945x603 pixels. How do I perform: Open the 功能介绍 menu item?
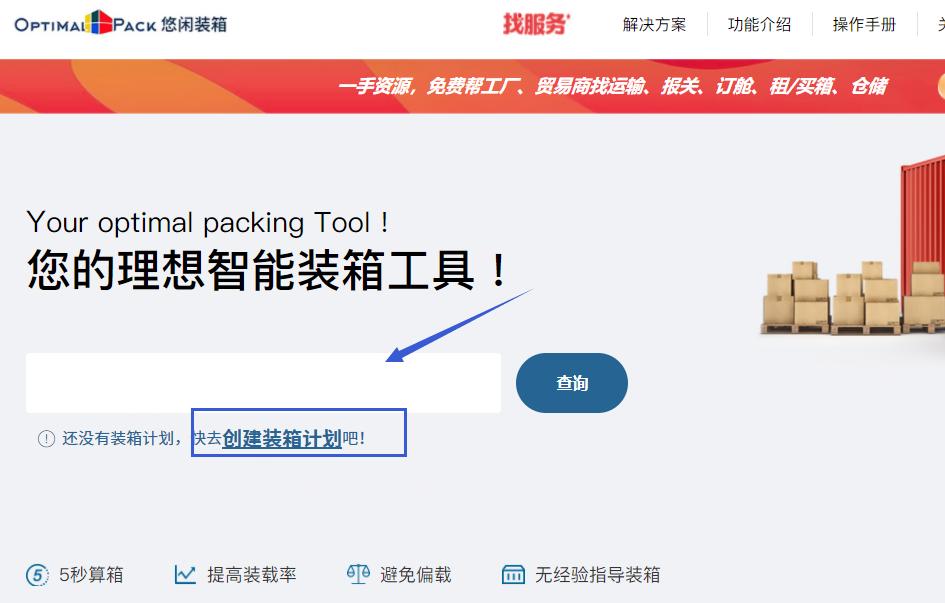759,25
